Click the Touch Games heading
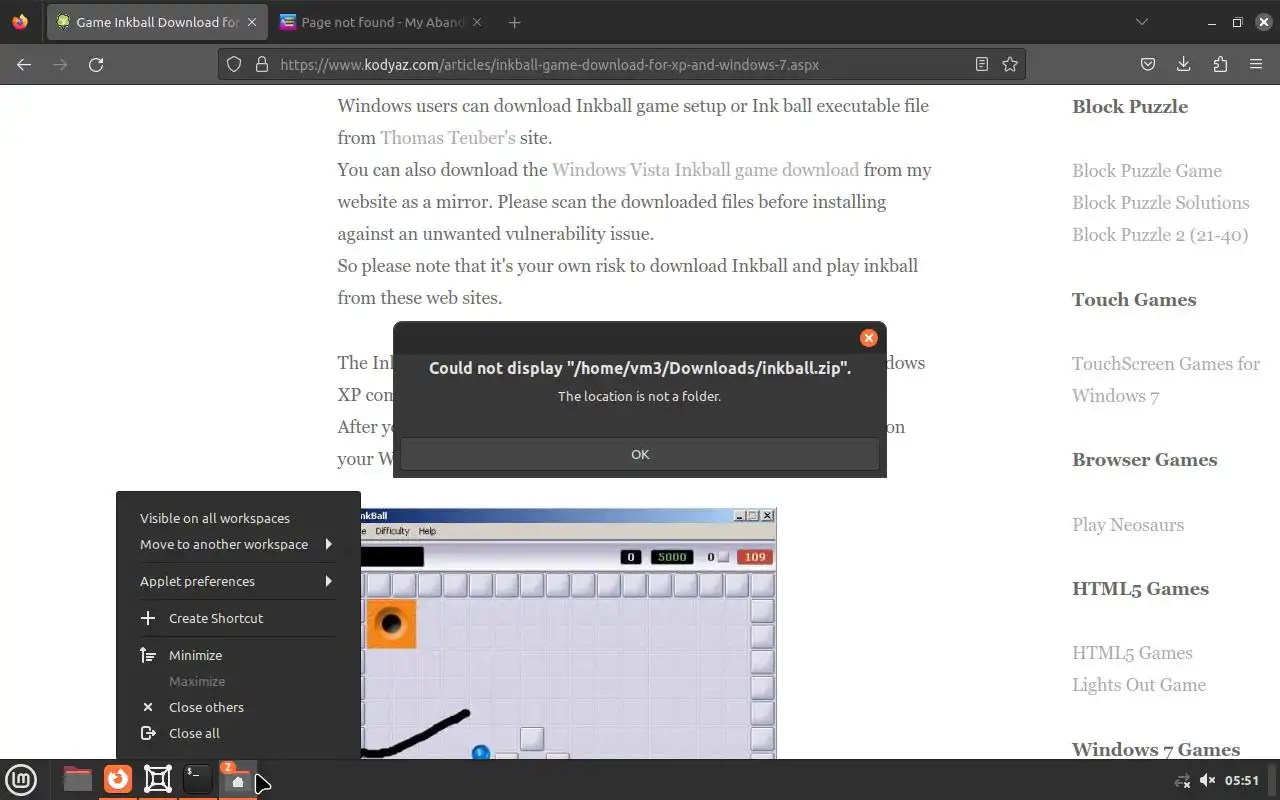 pos(1134,300)
